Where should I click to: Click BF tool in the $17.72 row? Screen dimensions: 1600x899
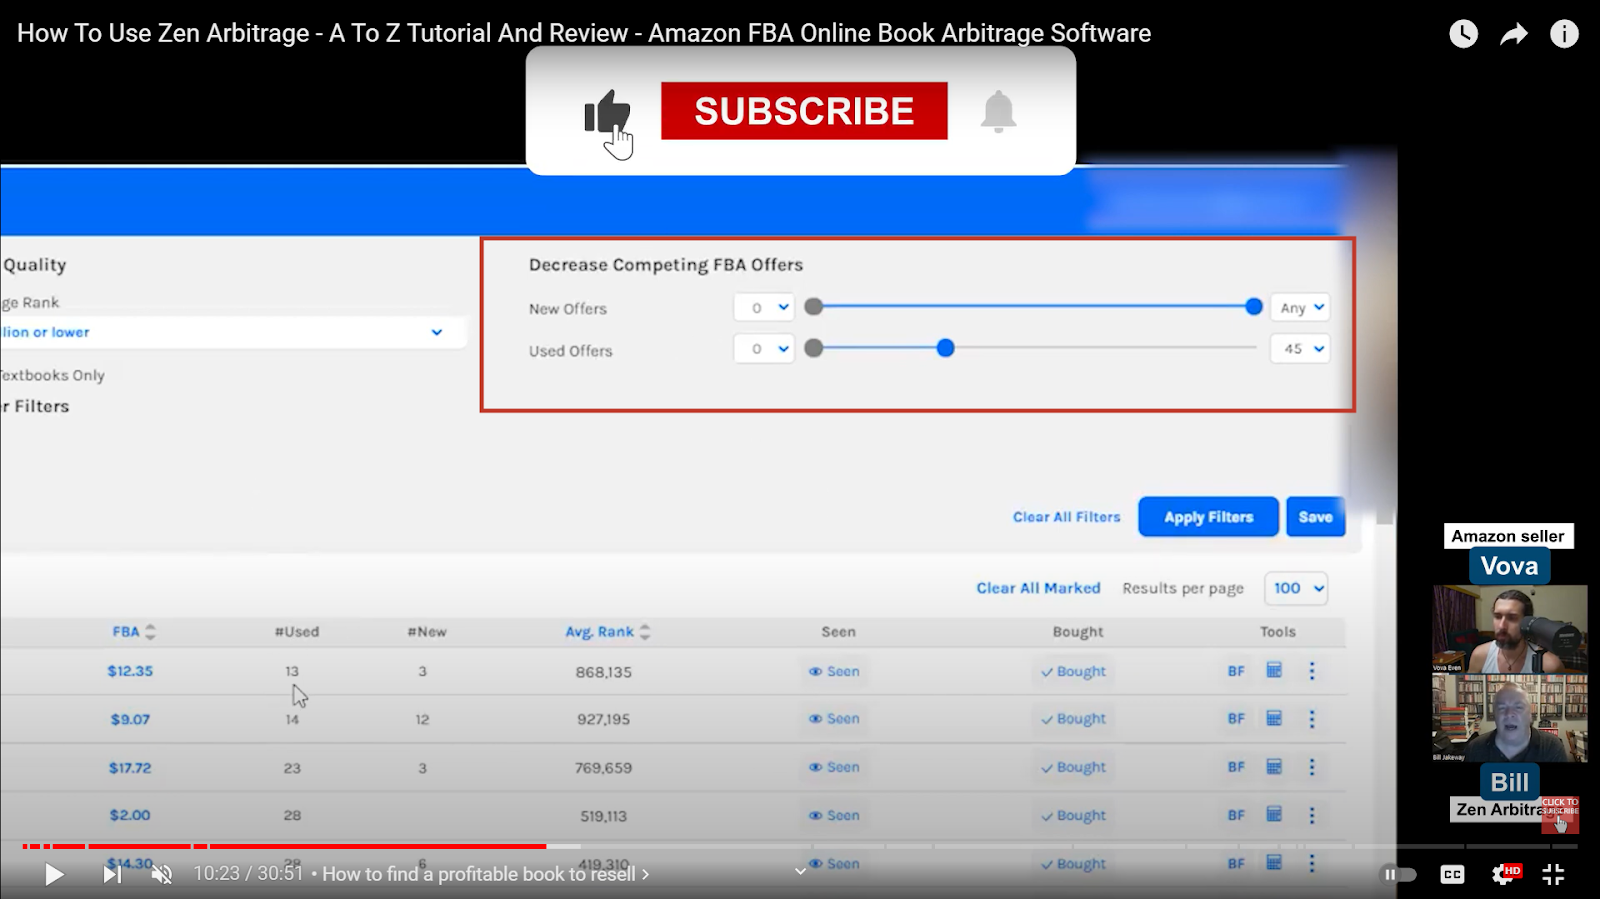coord(1236,767)
